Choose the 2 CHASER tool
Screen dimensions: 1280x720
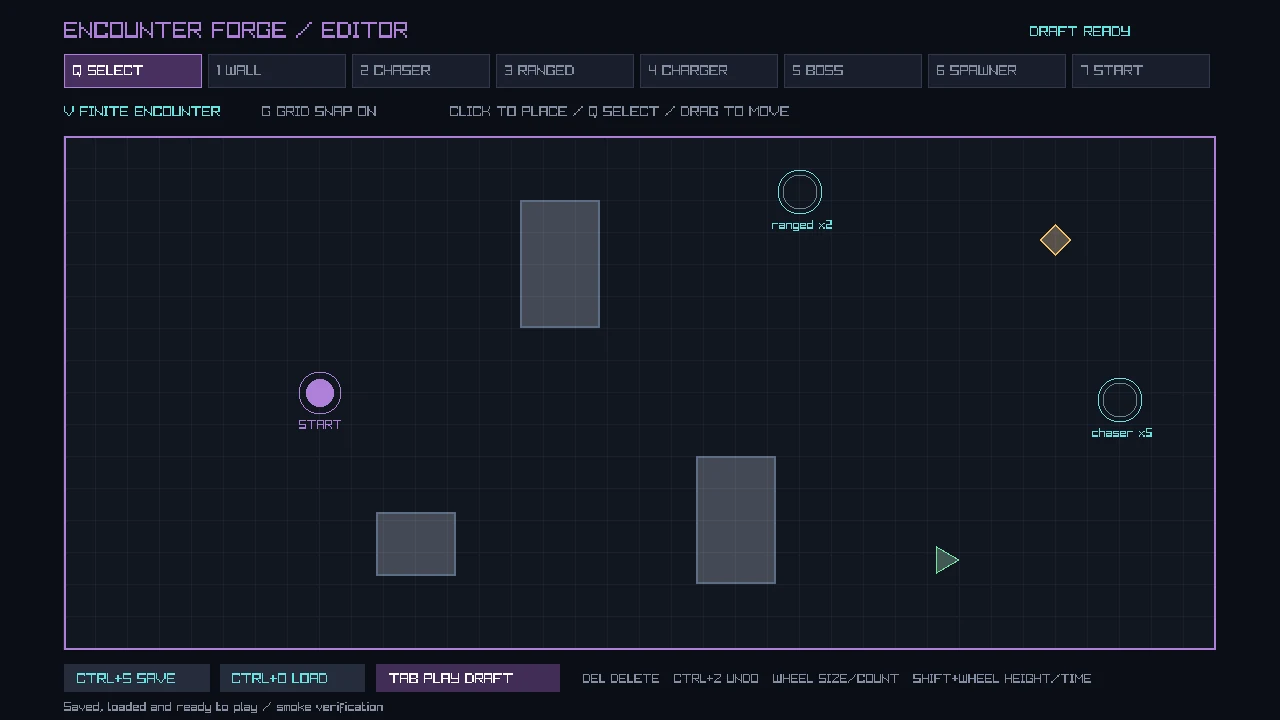[x=421, y=71]
